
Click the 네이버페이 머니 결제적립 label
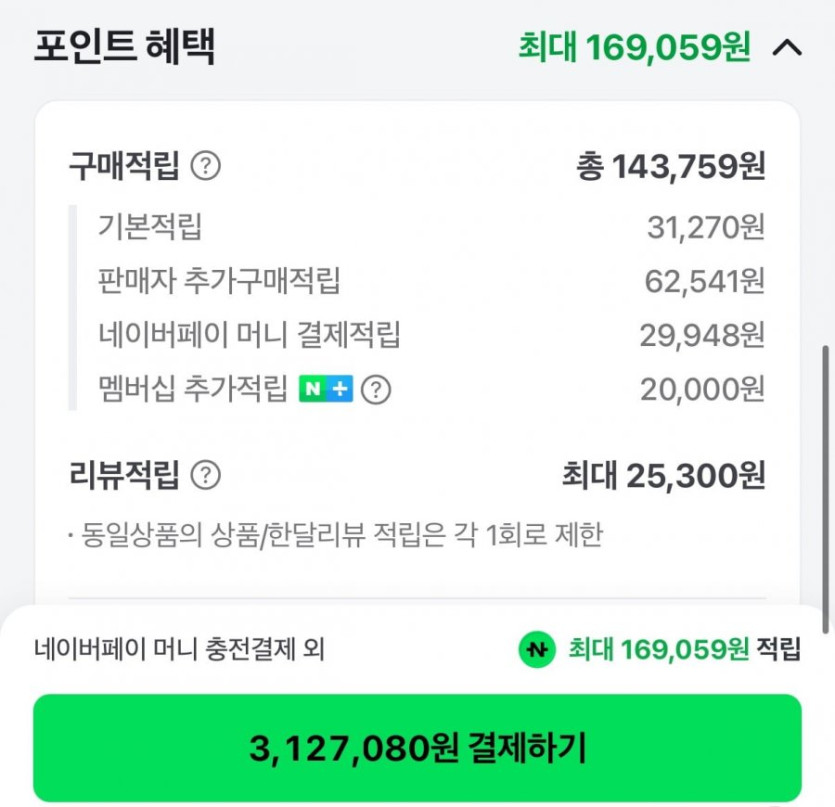coord(250,335)
